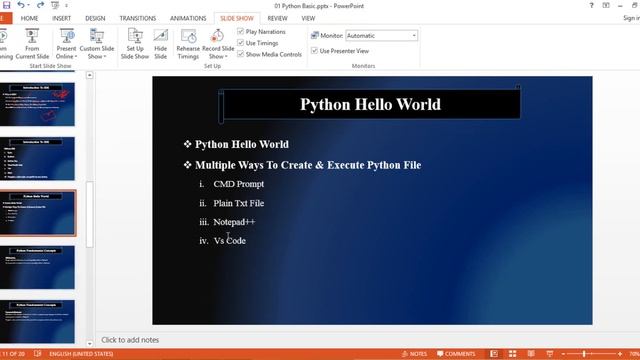The image size is (640, 360).
Task: Click the bullet Multiple Ways To Create & Execute Python File
Action: [308, 165]
